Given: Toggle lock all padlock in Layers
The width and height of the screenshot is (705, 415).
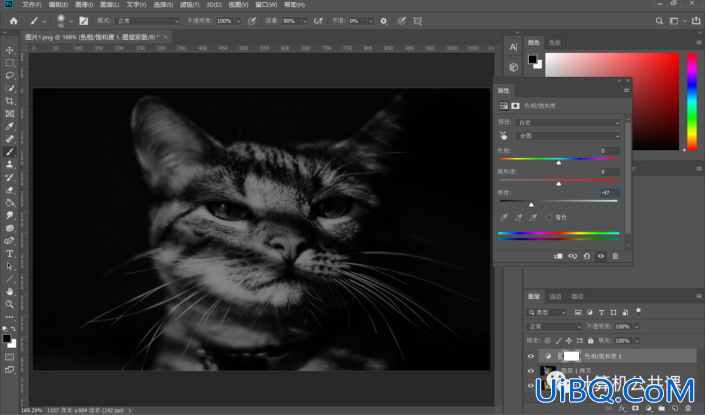Looking at the screenshot, I should click(590, 341).
